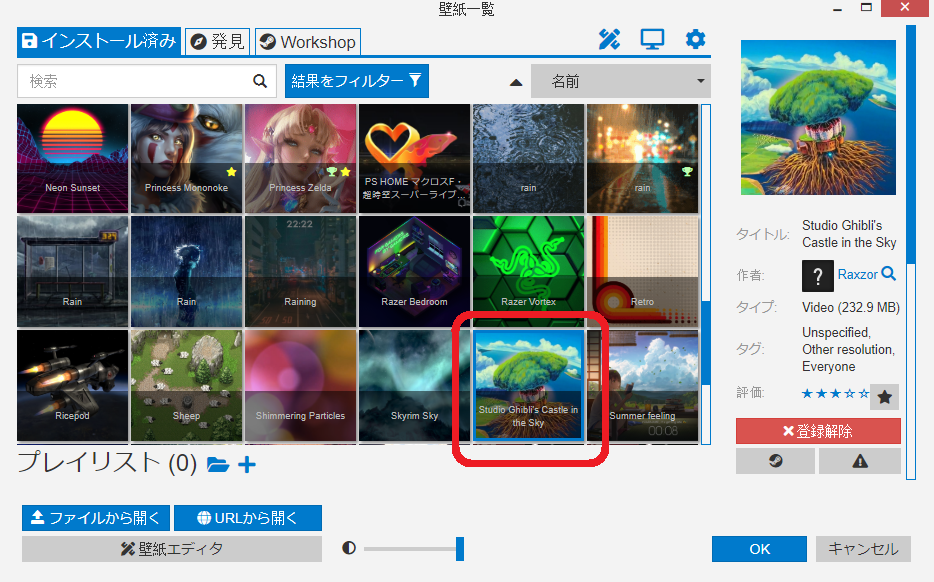Click the プレイリスト (0) heading
The height and width of the screenshot is (582, 934).
(x=107, y=463)
